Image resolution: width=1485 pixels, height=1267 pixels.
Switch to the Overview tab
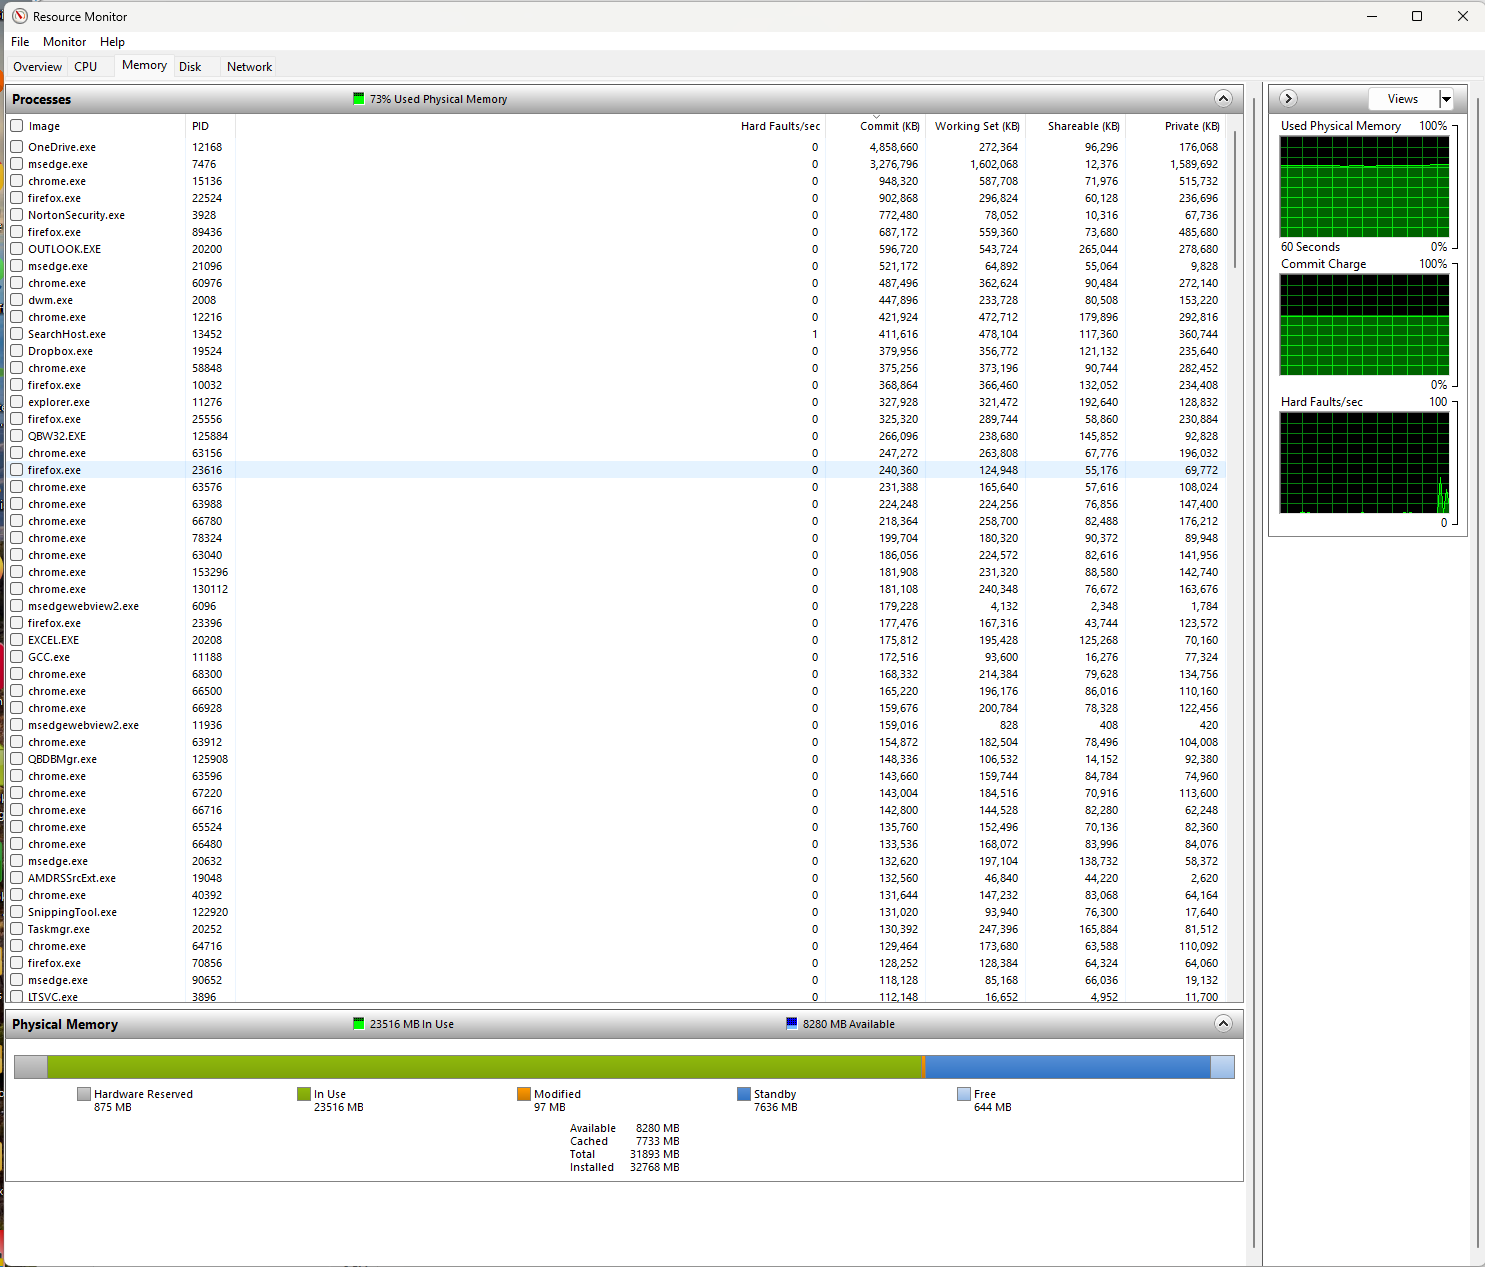coord(37,66)
